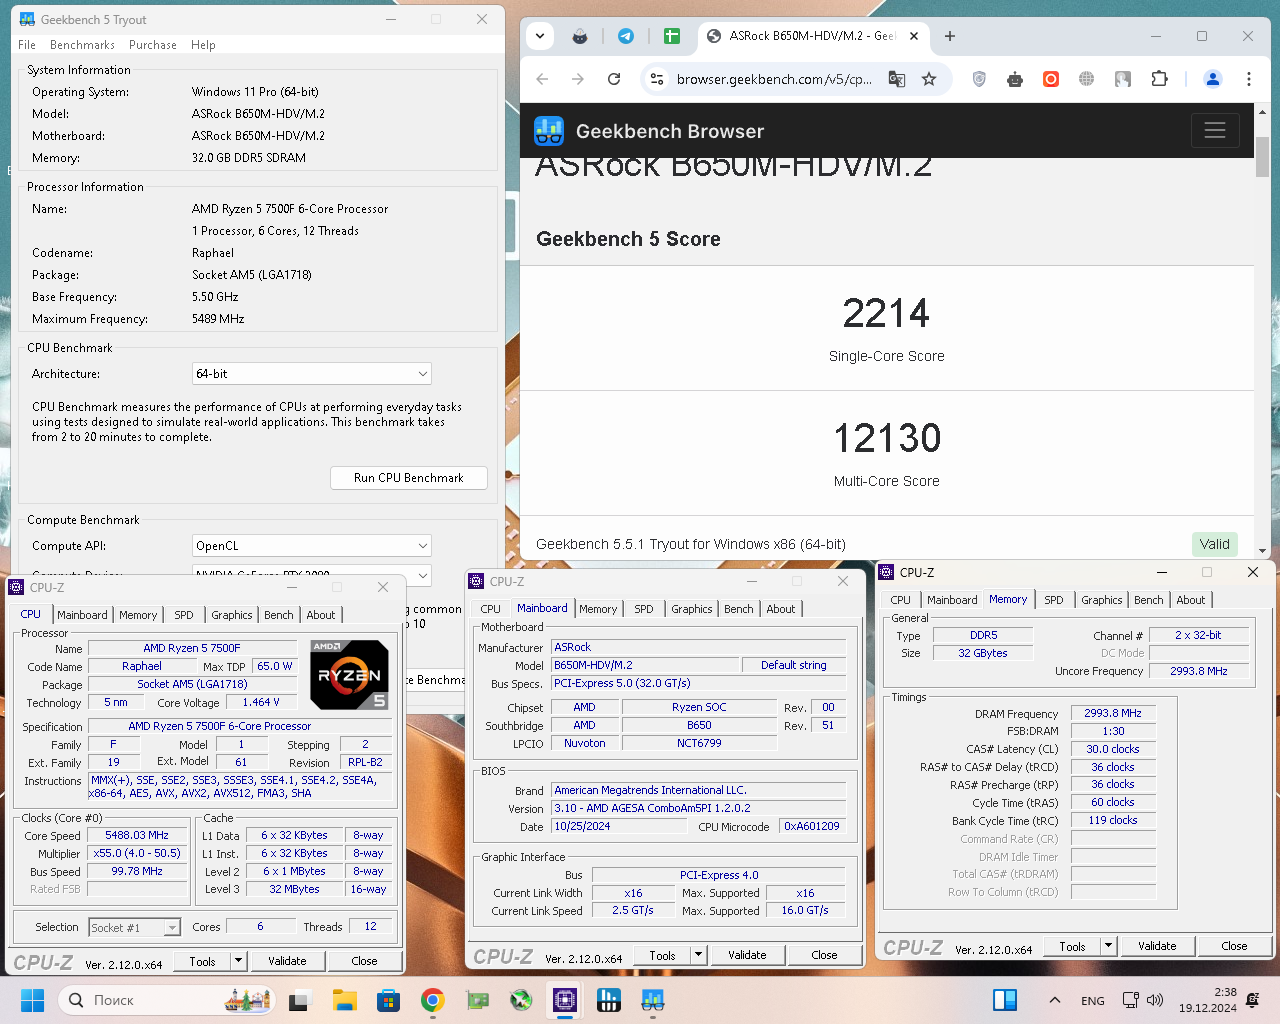Open the File menu in Geekbench
The width and height of the screenshot is (1280, 1024).
click(27, 45)
